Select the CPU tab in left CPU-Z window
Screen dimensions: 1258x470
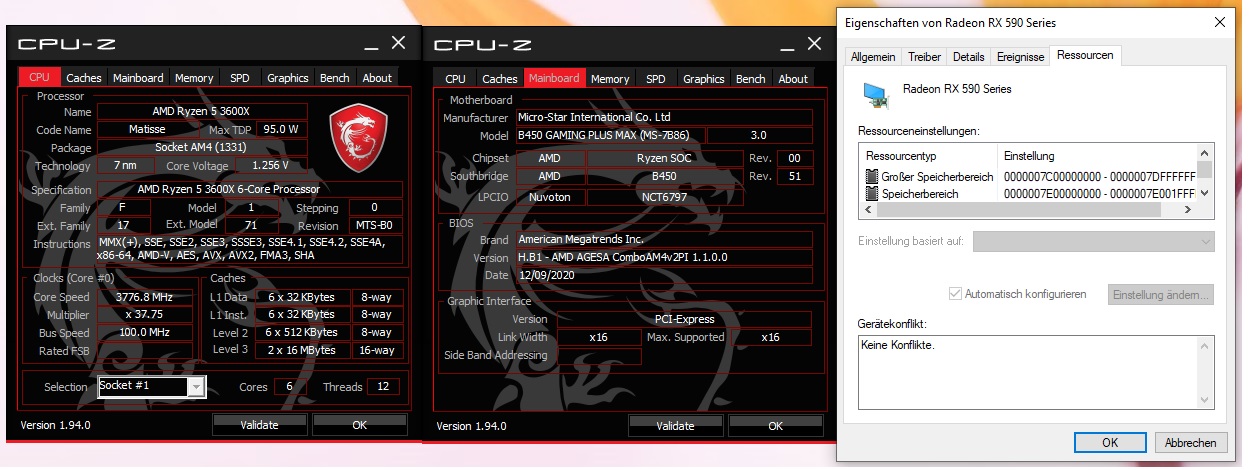tap(39, 77)
